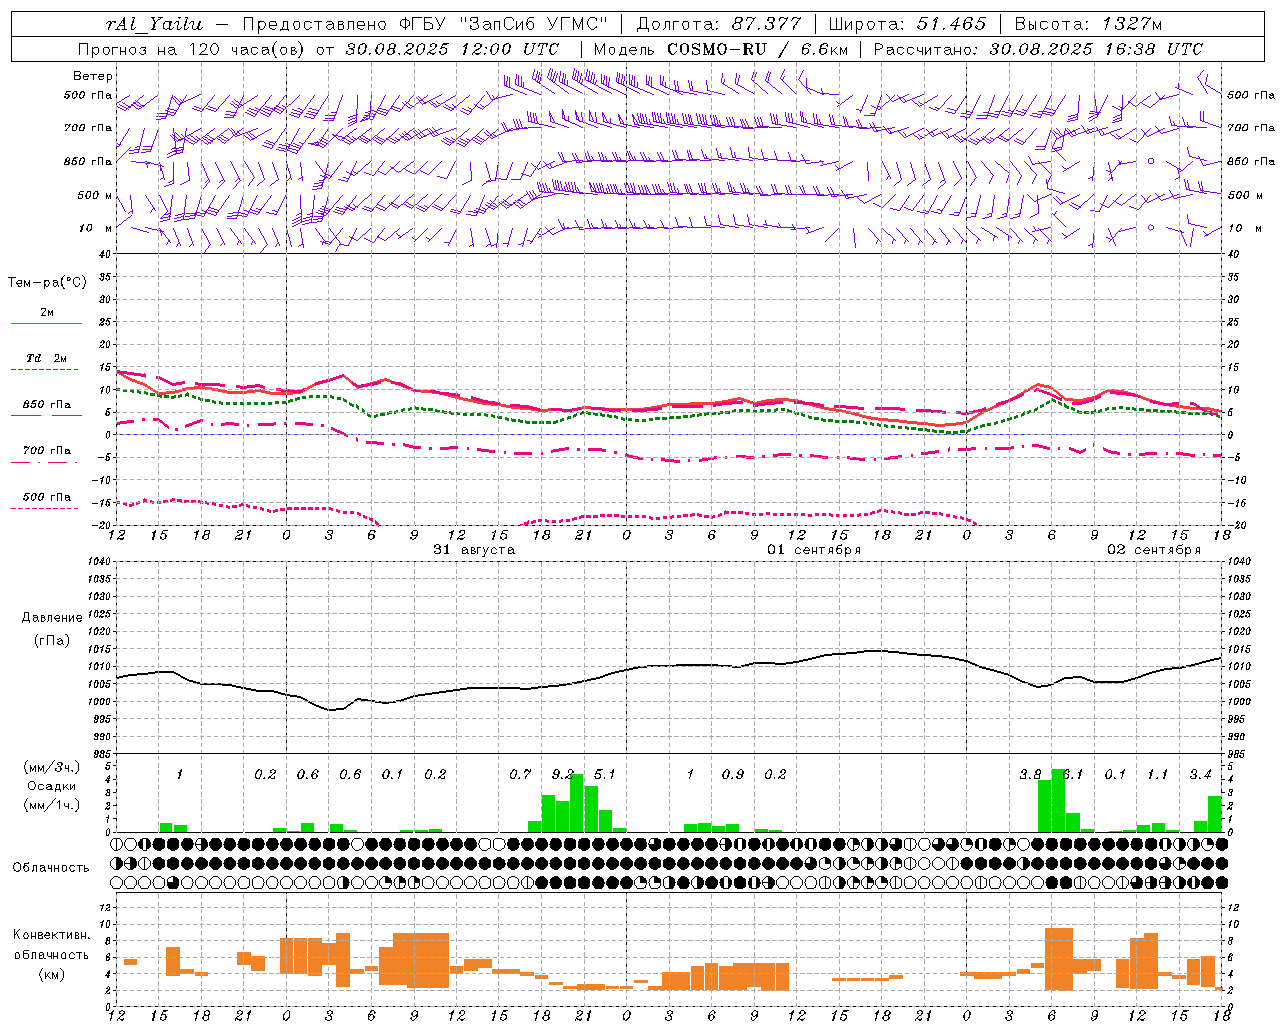Screen dimensions: 1280x1024
Task: Click line sample under Td 2м legend
Action: pos(45,370)
